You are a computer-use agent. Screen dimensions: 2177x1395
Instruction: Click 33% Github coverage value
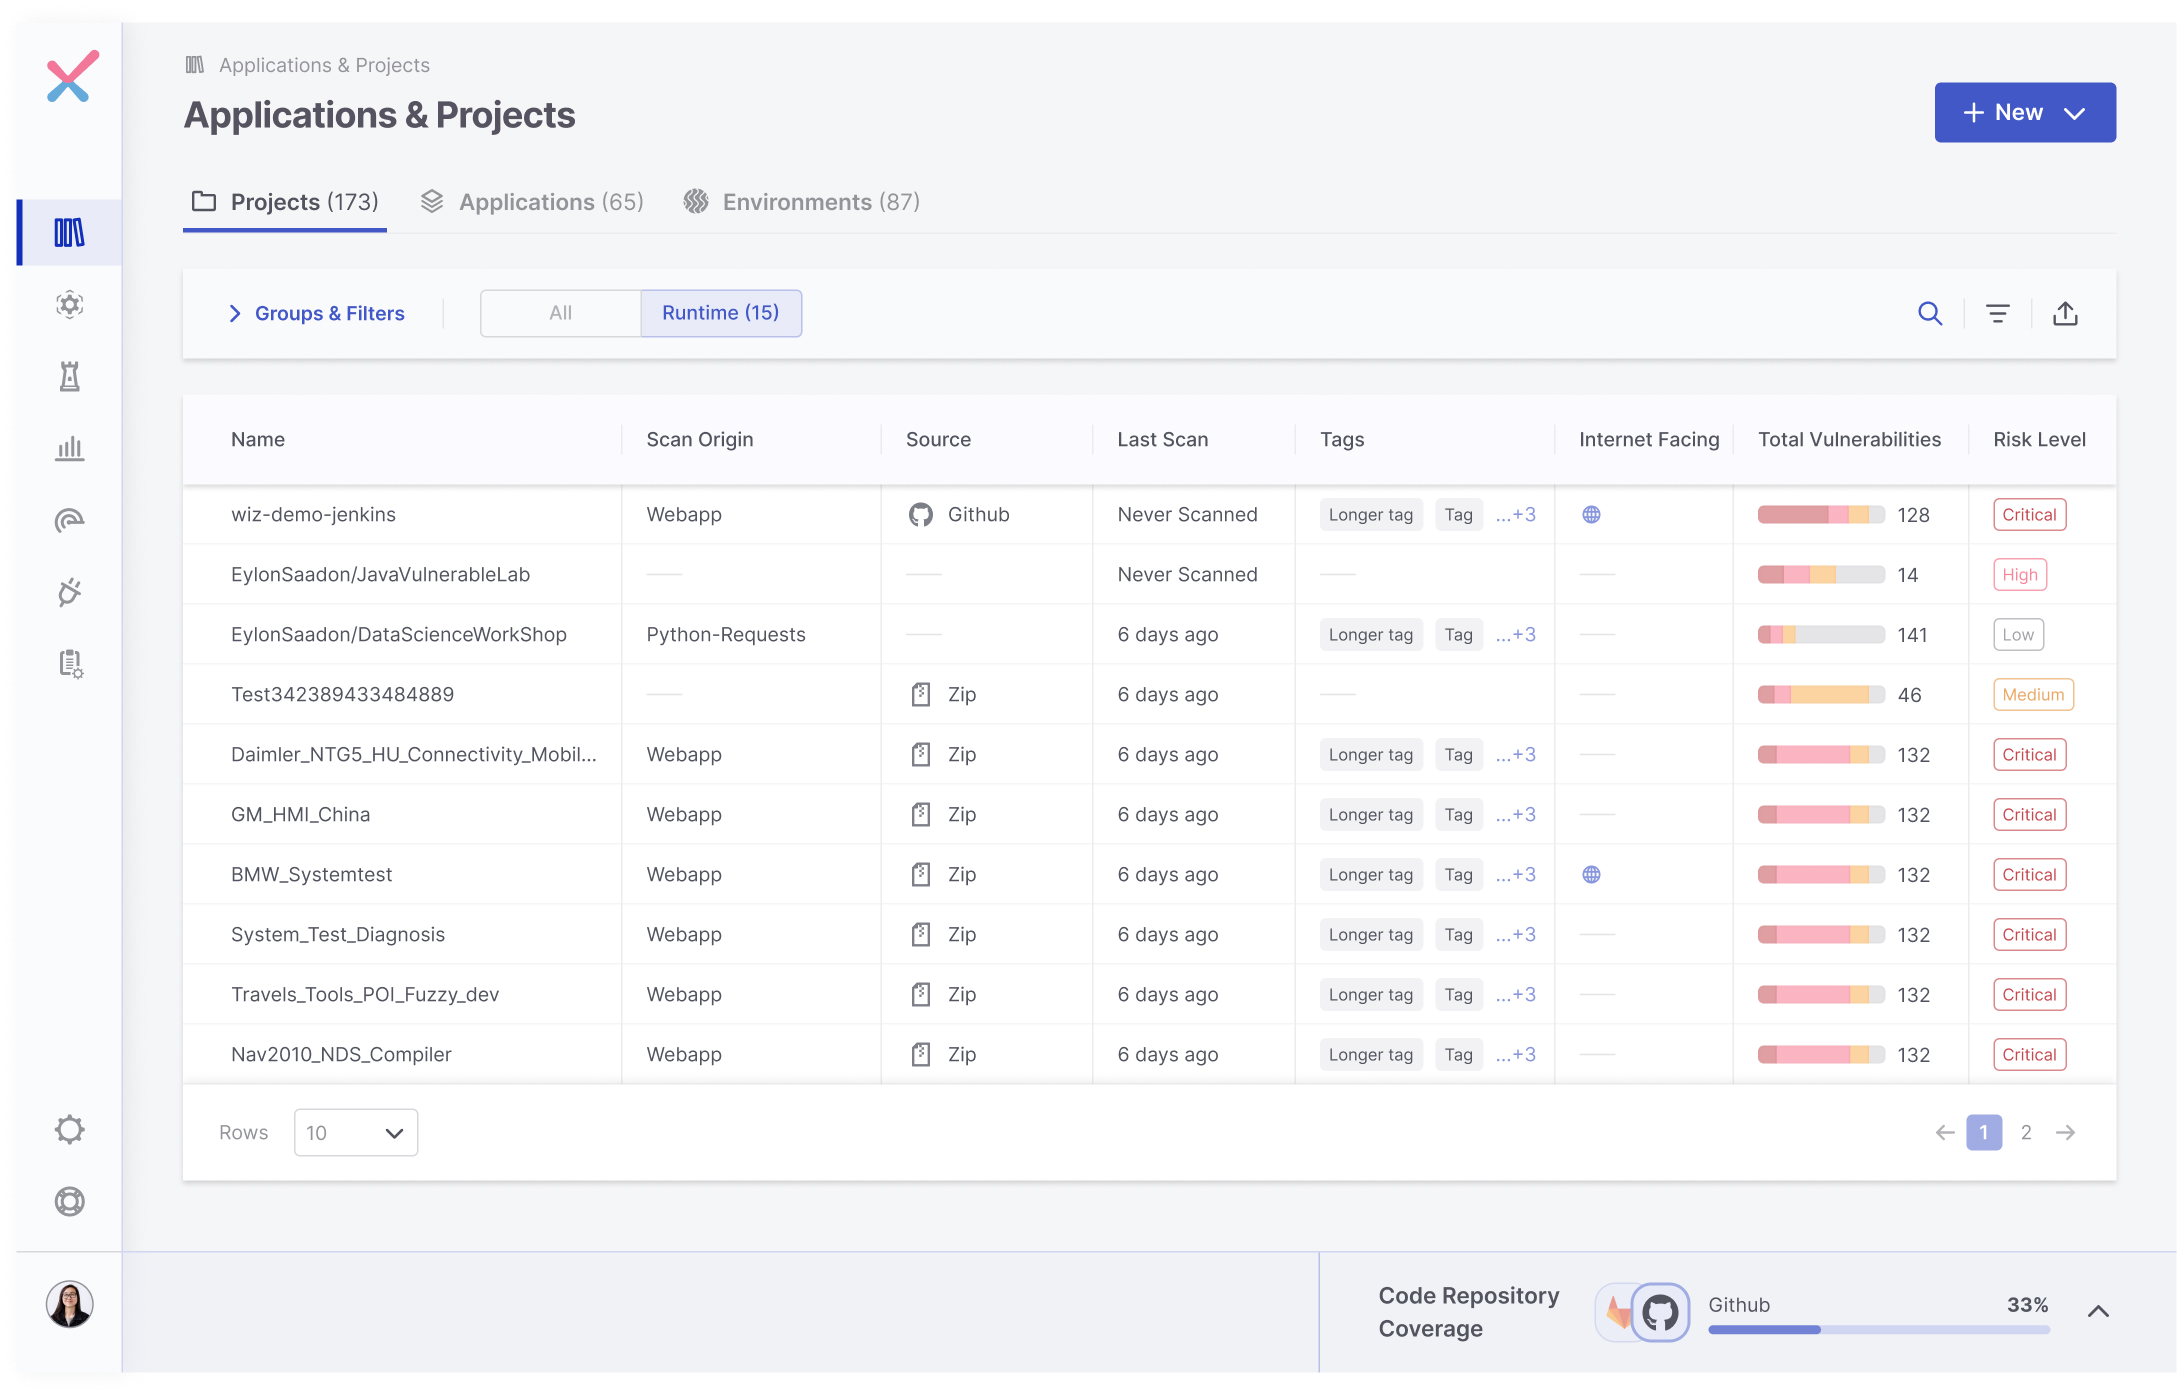(2028, 1305)
